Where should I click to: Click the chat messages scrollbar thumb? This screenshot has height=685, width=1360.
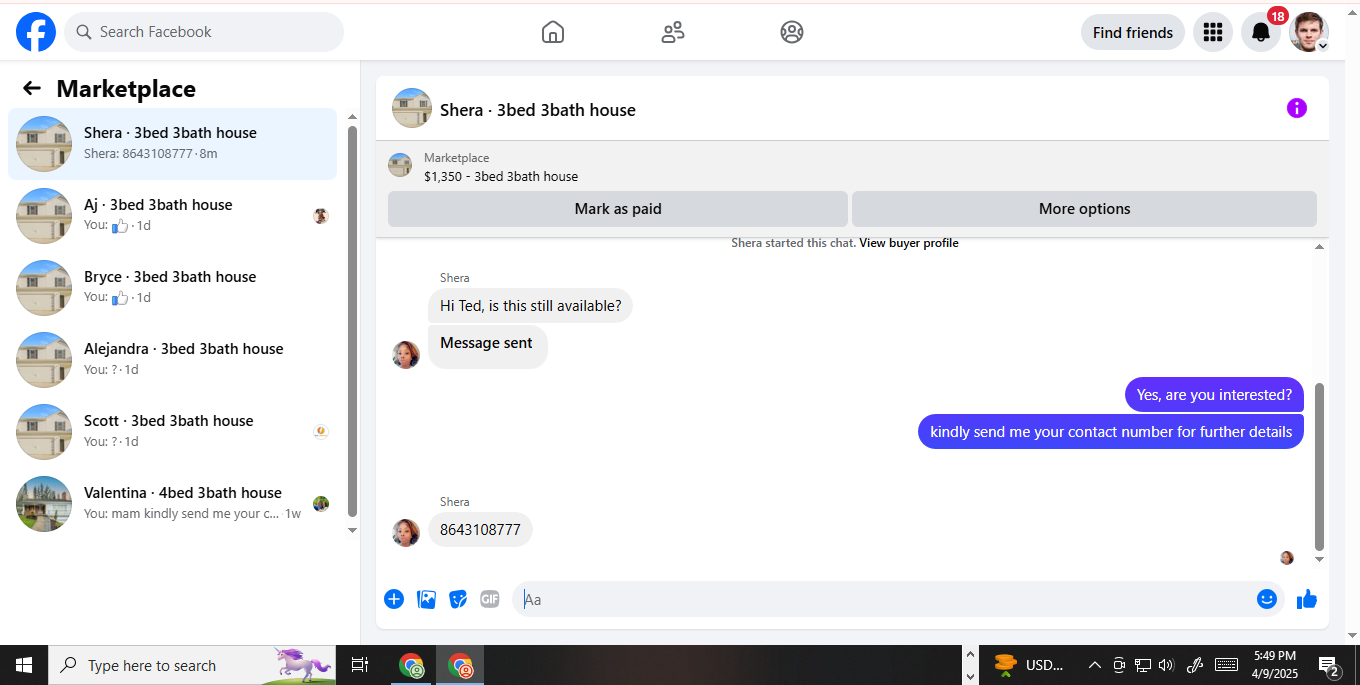pos(1319,466)
